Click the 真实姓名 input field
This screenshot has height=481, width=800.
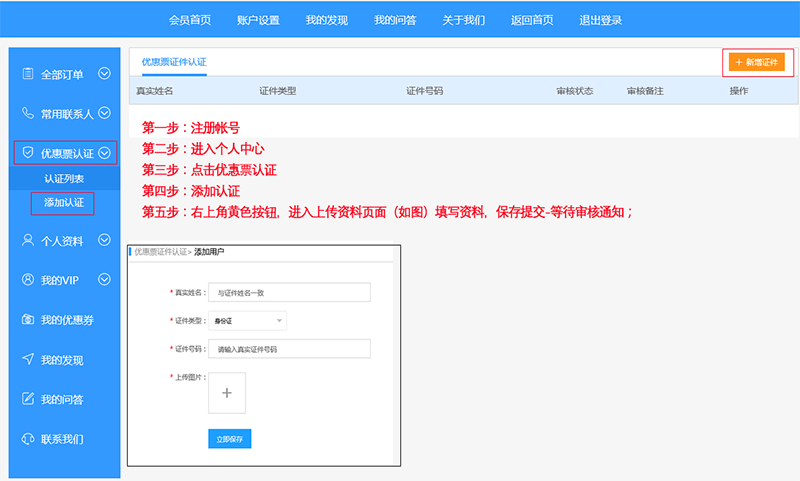289,293
